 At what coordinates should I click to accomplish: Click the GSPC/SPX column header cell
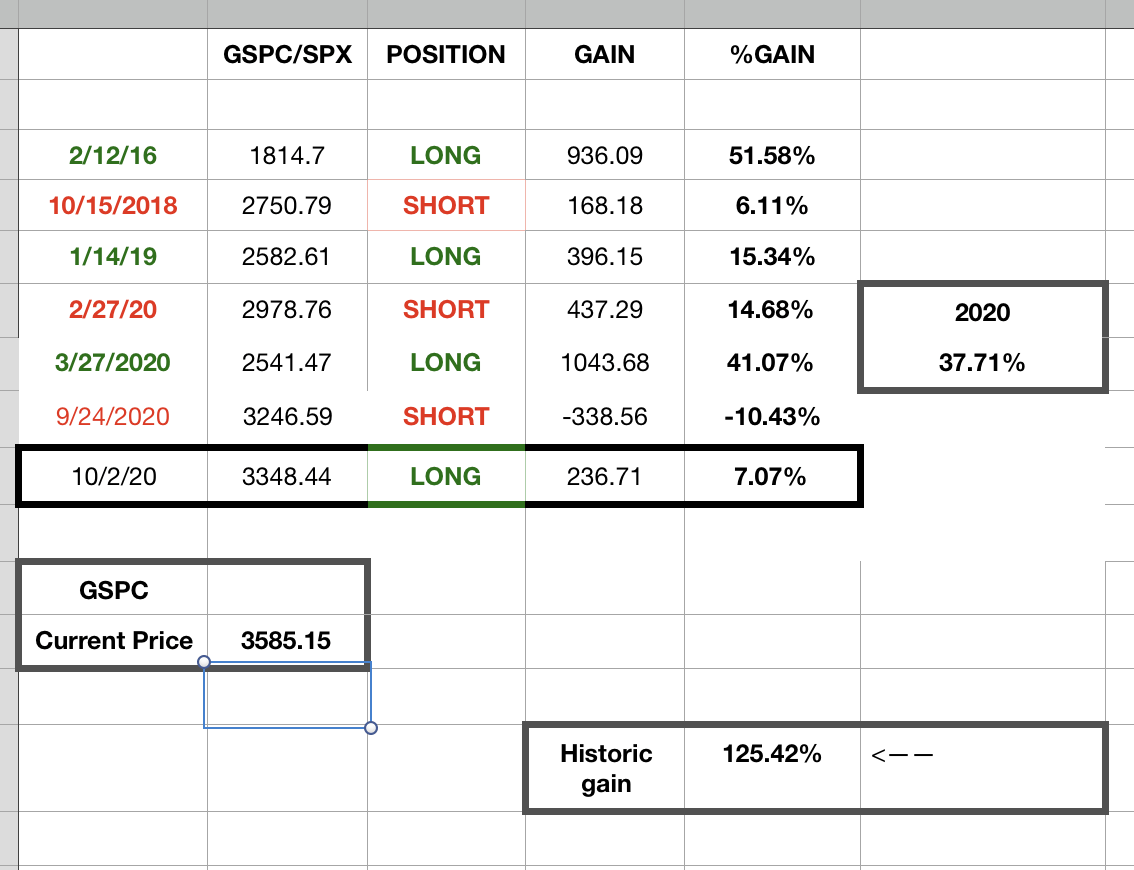click(287, 55)
